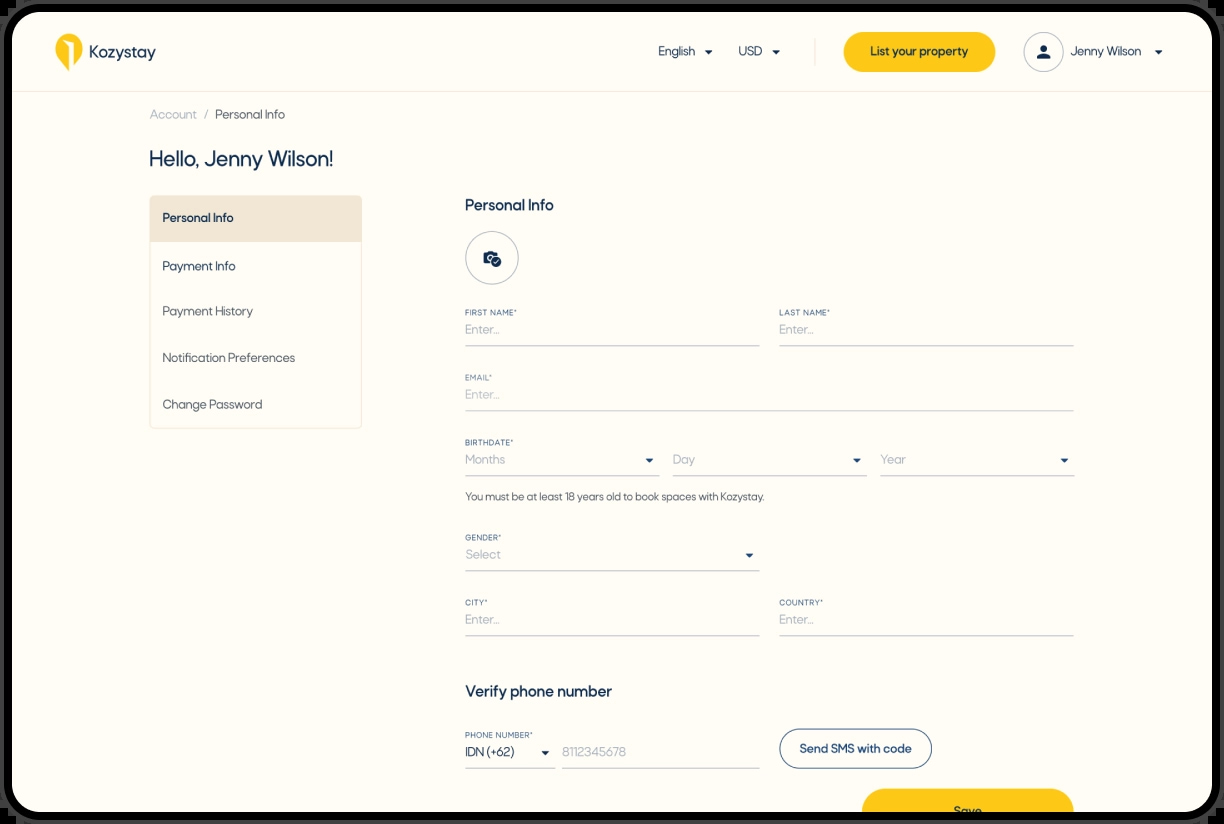This screenshot has height=824, width=1224.
Task: Expand Jenny Wilson account menu arrow
Action: pos(1158,52)
